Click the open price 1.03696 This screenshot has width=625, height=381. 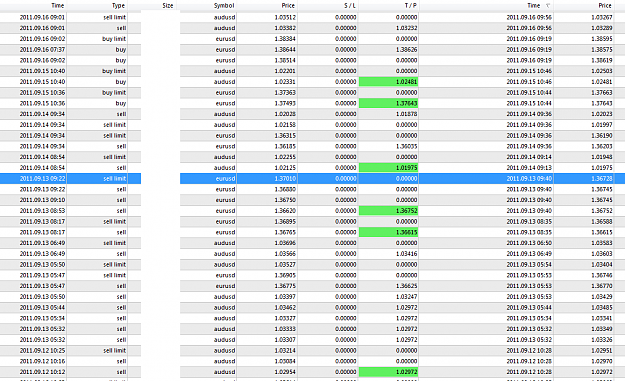(285, 243)
